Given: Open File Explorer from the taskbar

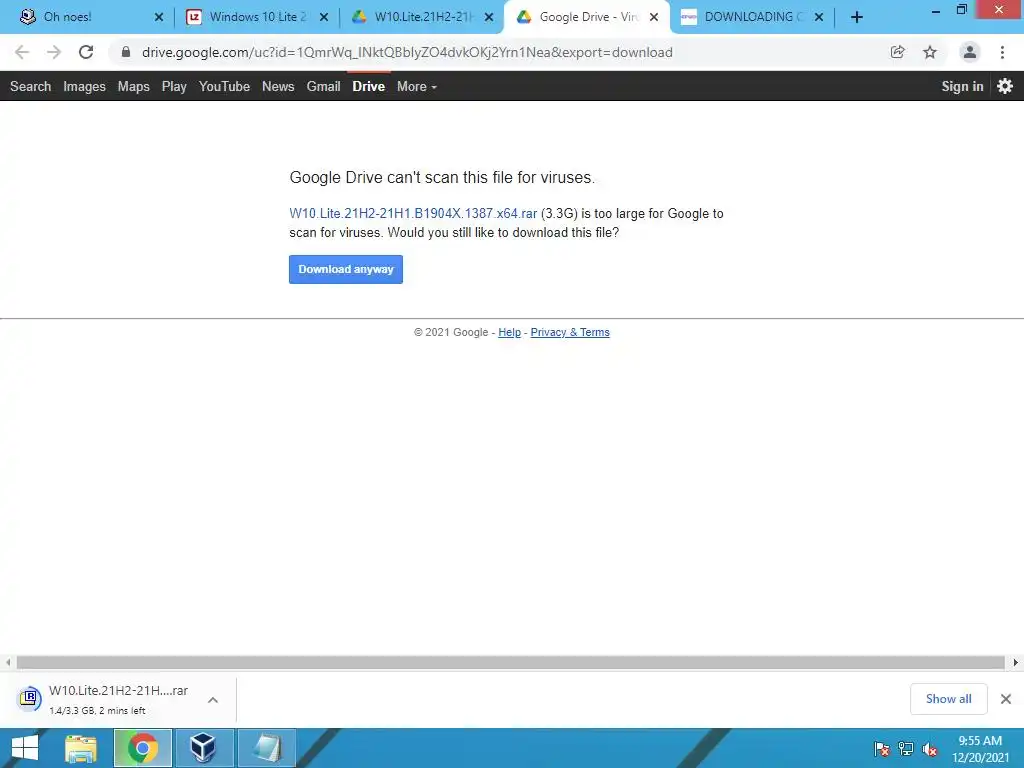Looking at the screenshot, I should pyautogui.click(x=81, y=748).
